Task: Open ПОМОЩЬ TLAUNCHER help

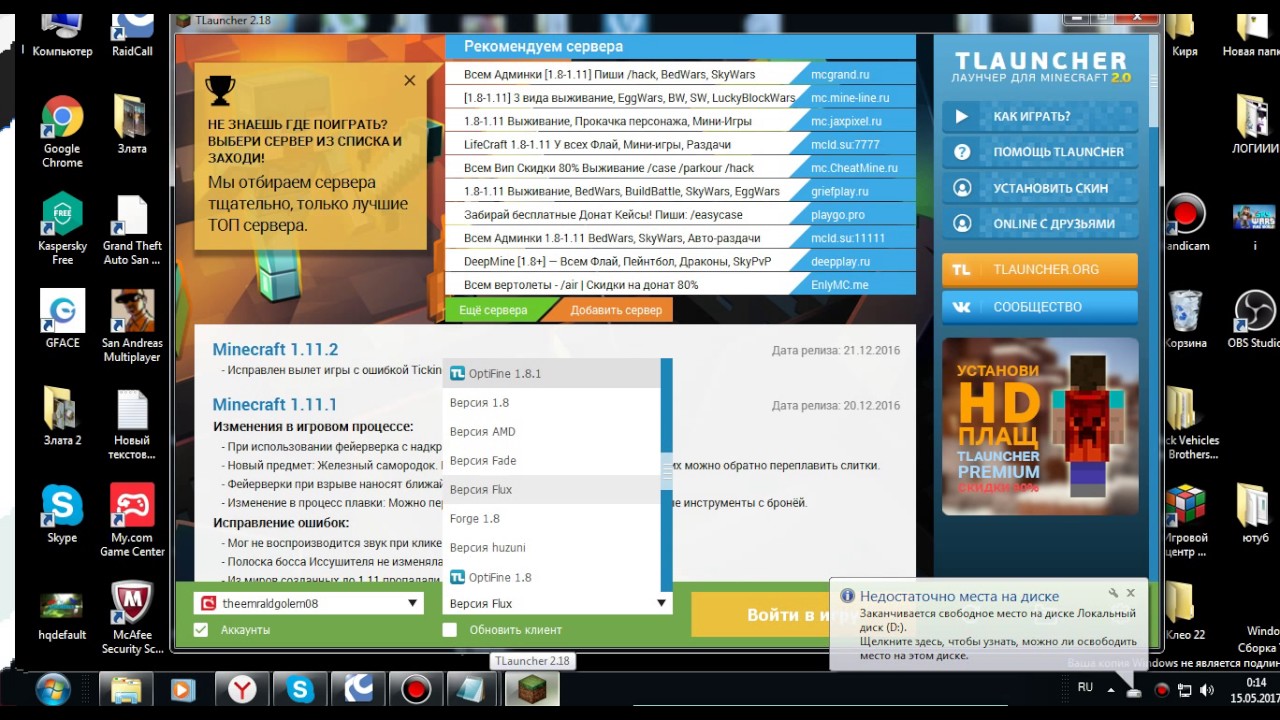Action: tap(1040, 152)
